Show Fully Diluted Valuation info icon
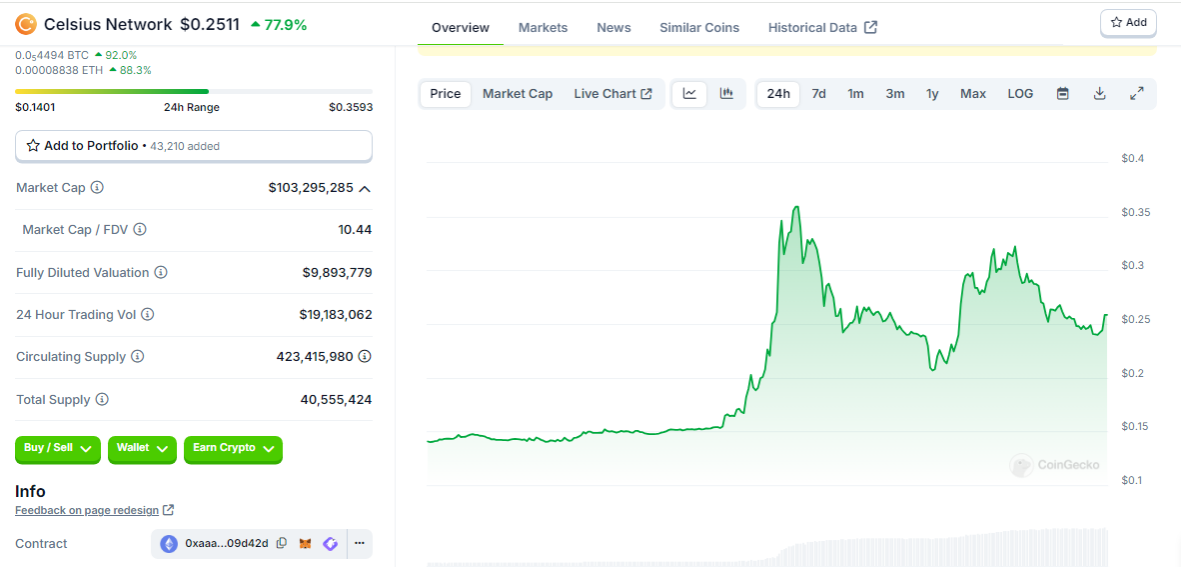The width and height of the screenshot is (1182, 567). point(161,272)
